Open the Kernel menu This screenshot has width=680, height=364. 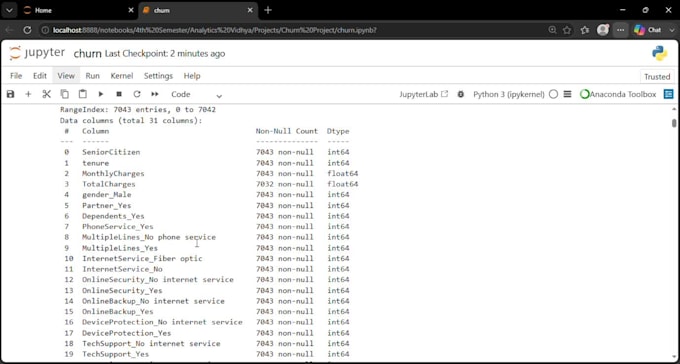(122, 76)
